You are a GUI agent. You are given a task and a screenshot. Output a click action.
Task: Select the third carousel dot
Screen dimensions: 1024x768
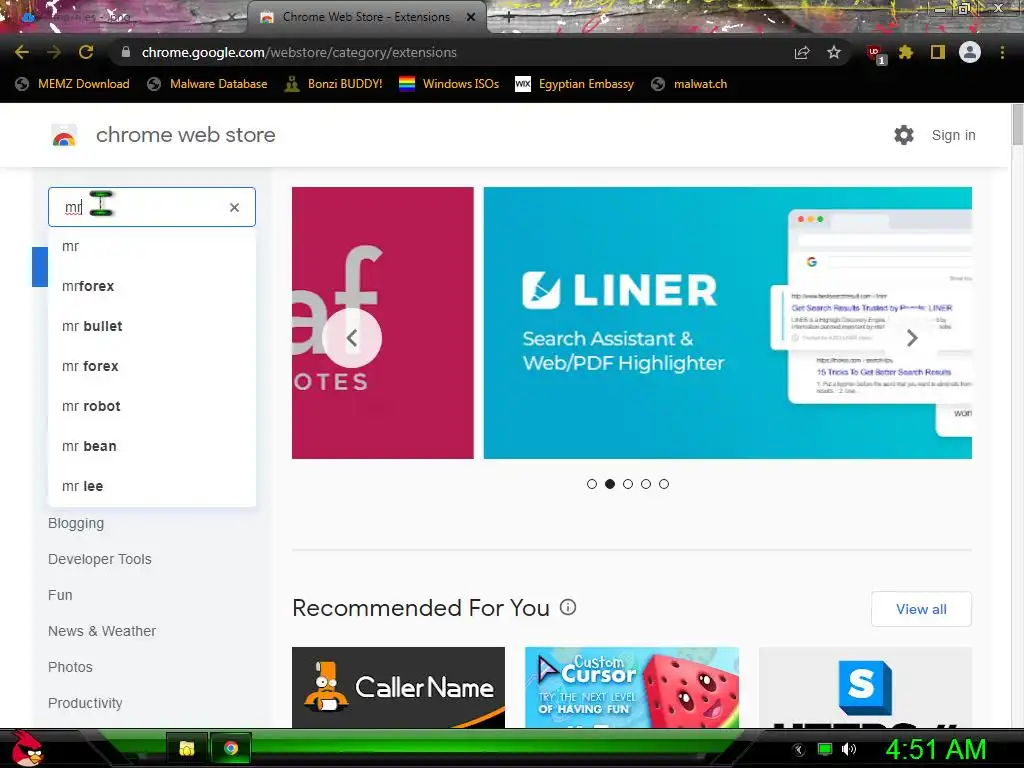(628, 484)
